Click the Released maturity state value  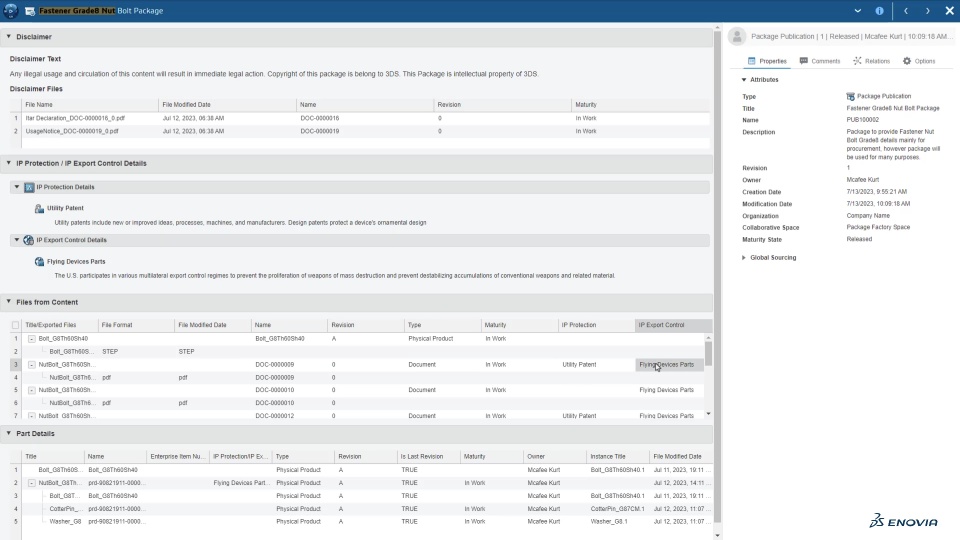tap(859, 239)
